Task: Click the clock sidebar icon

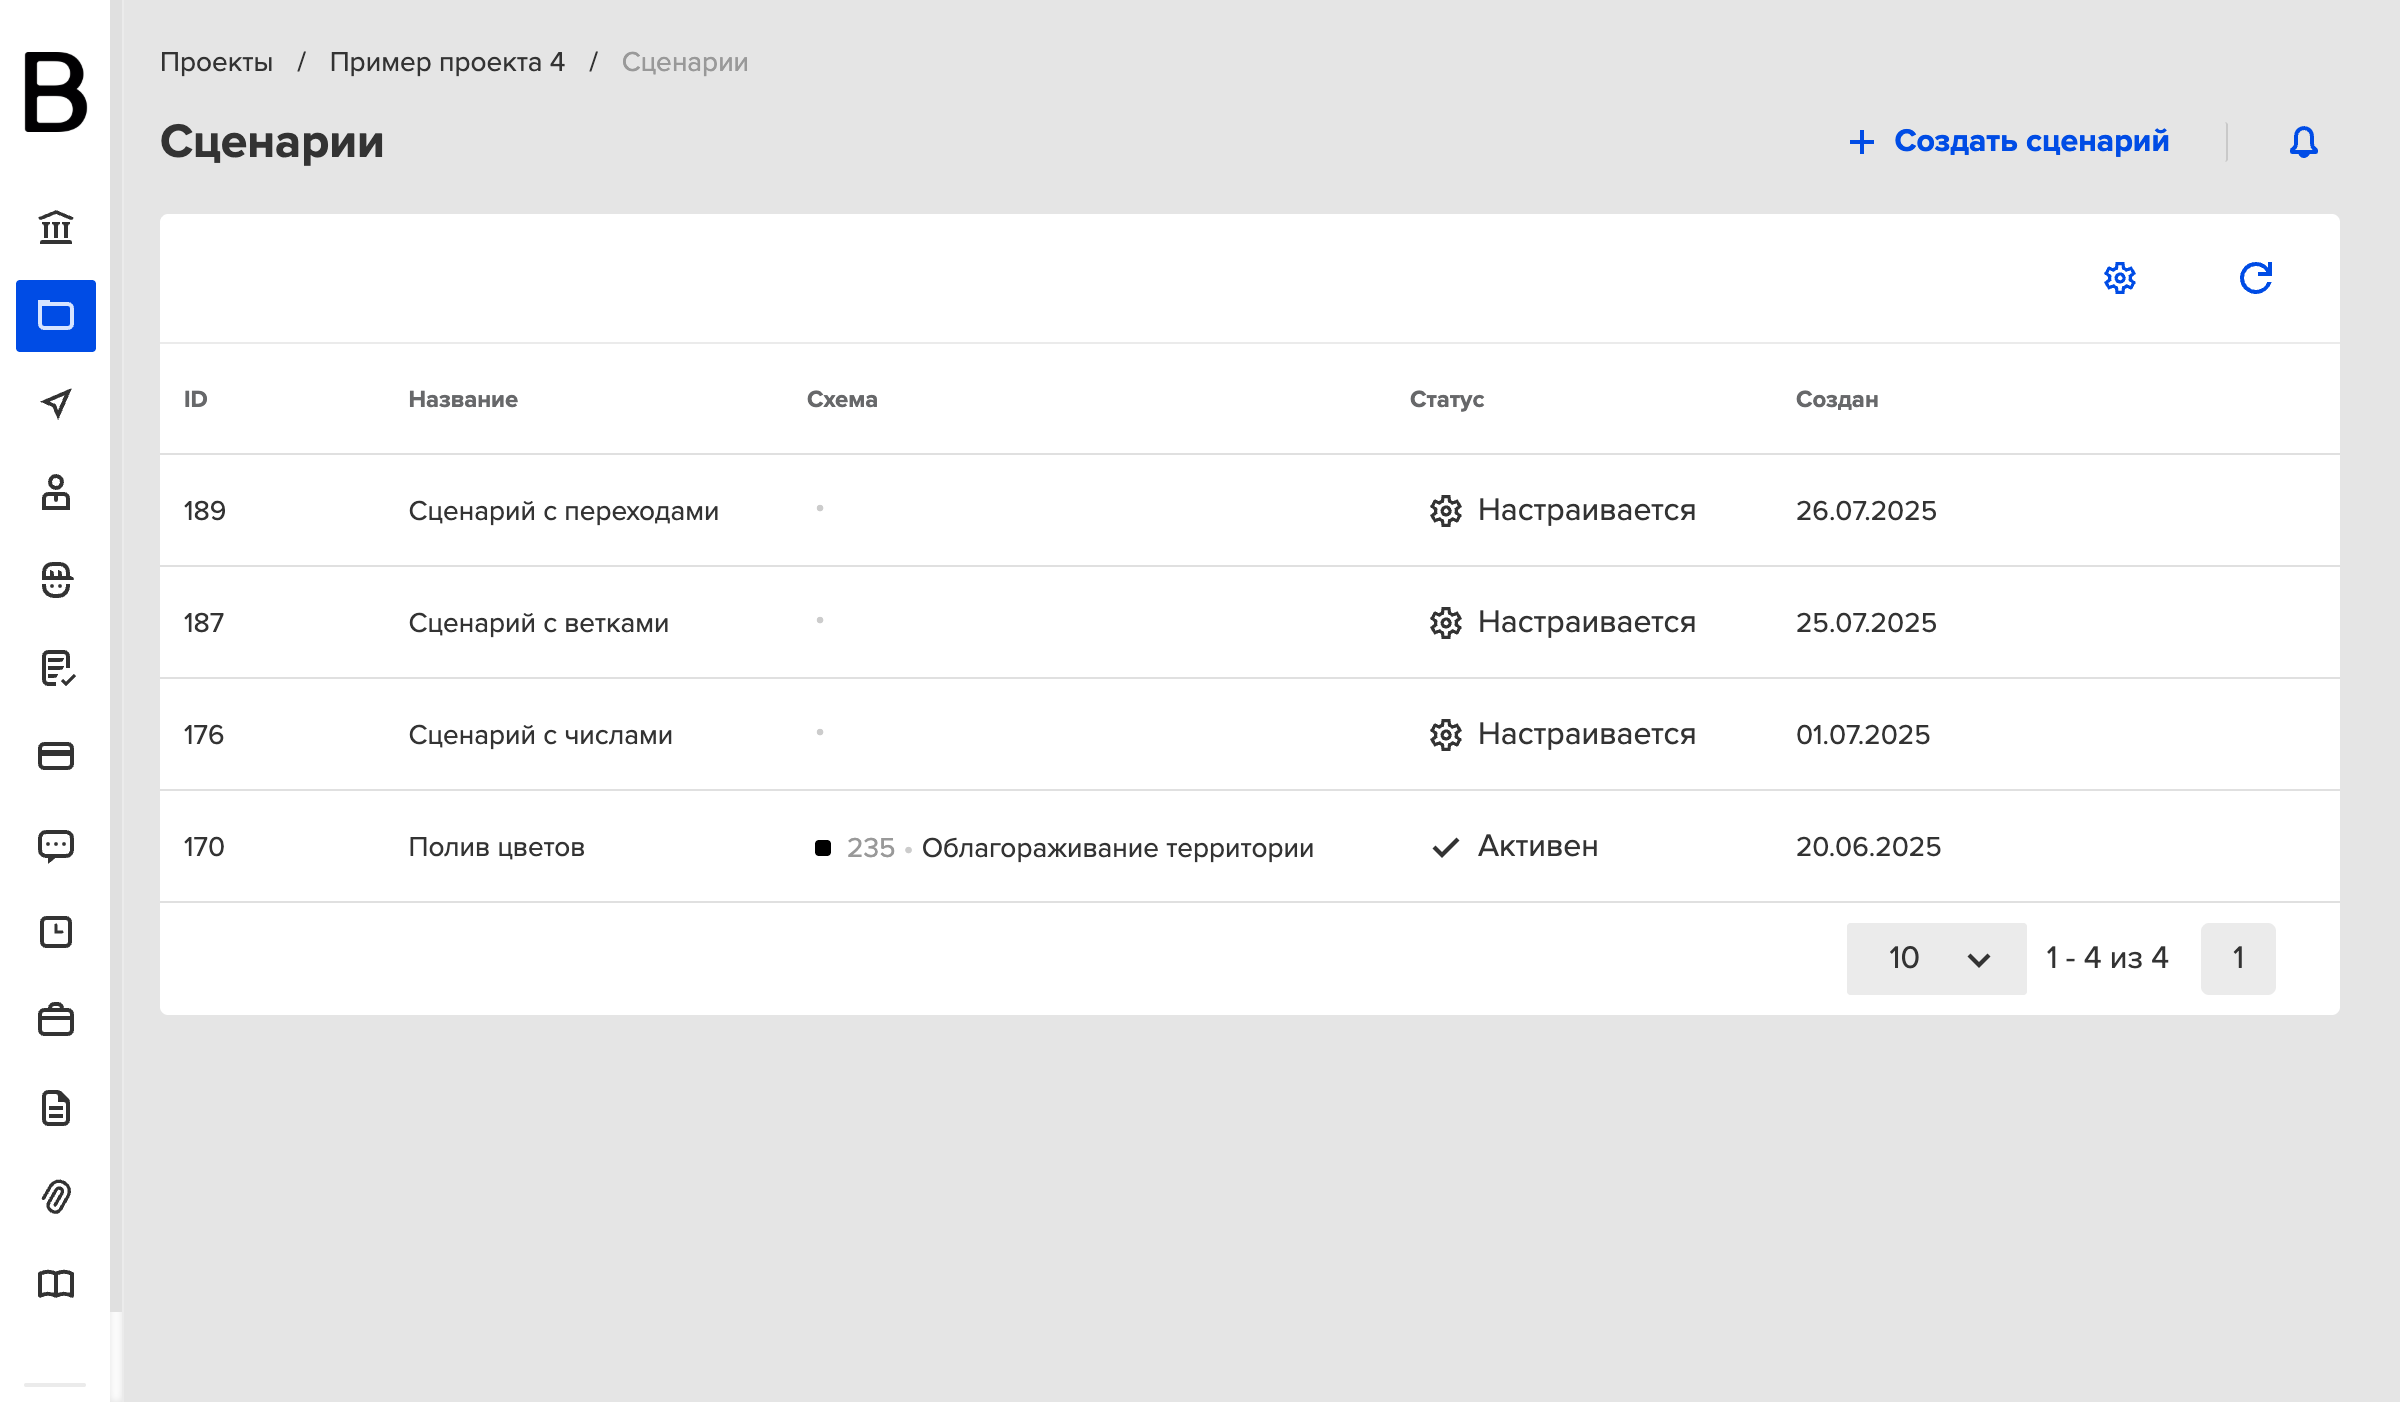Action: pyautogui.click(x=56, y=932)
